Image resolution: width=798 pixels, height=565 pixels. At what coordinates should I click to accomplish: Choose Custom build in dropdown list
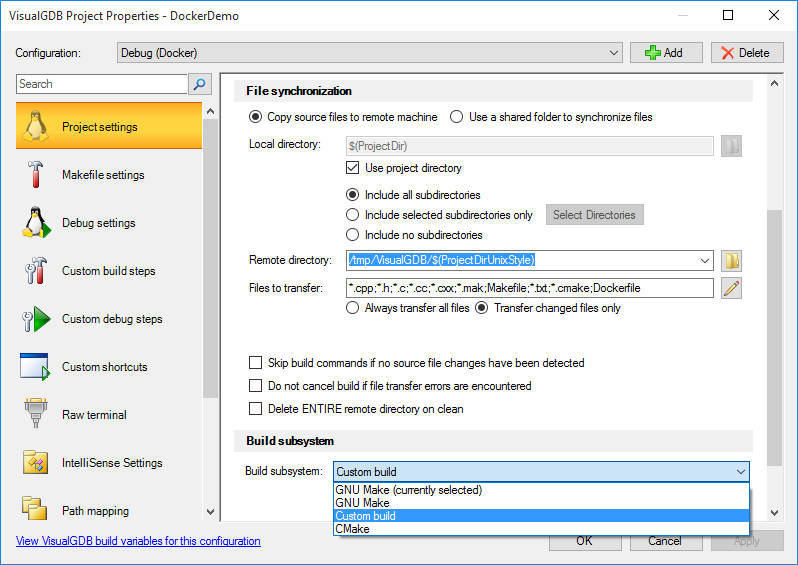tap(542, 516)
